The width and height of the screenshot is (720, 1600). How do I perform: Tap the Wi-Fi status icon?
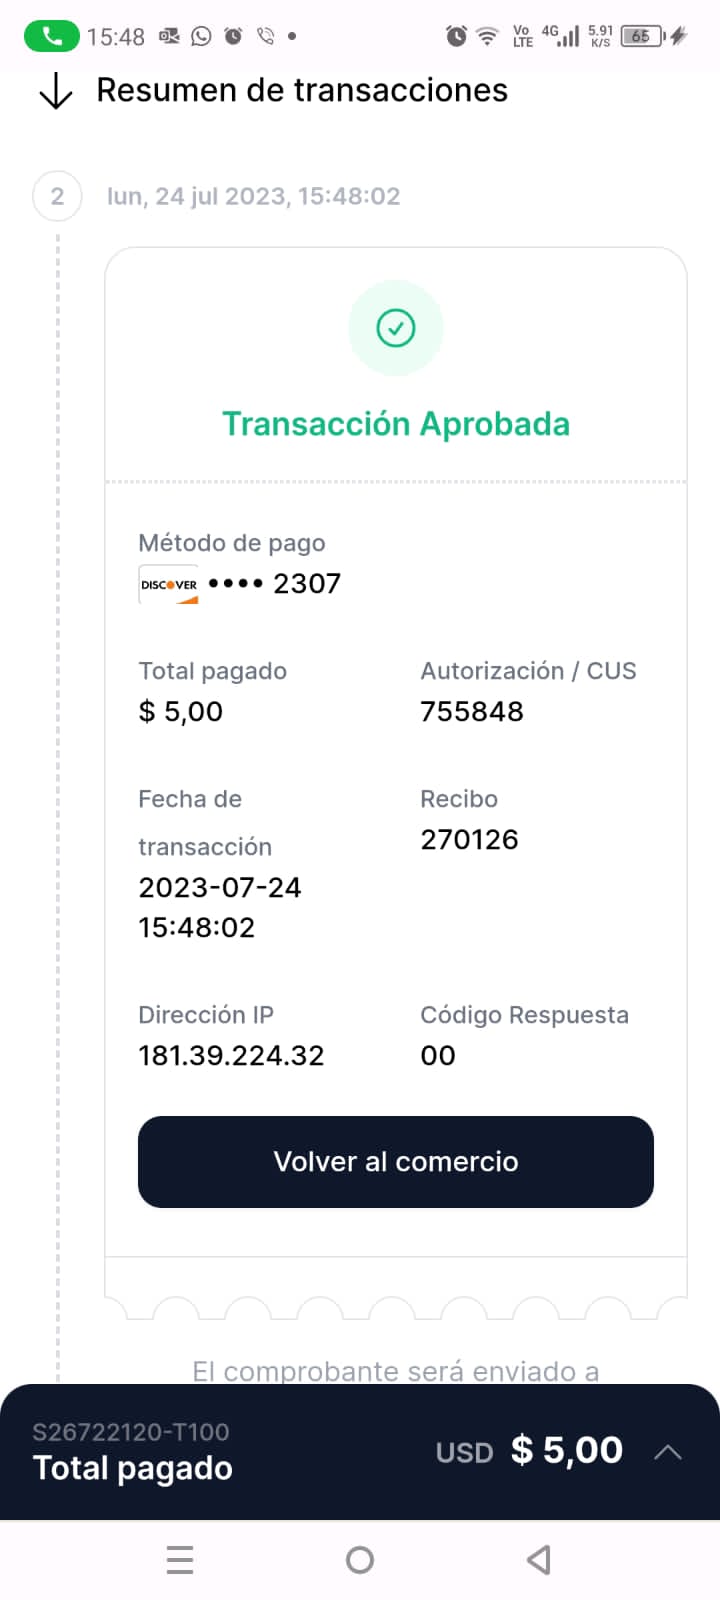[487, 37]
